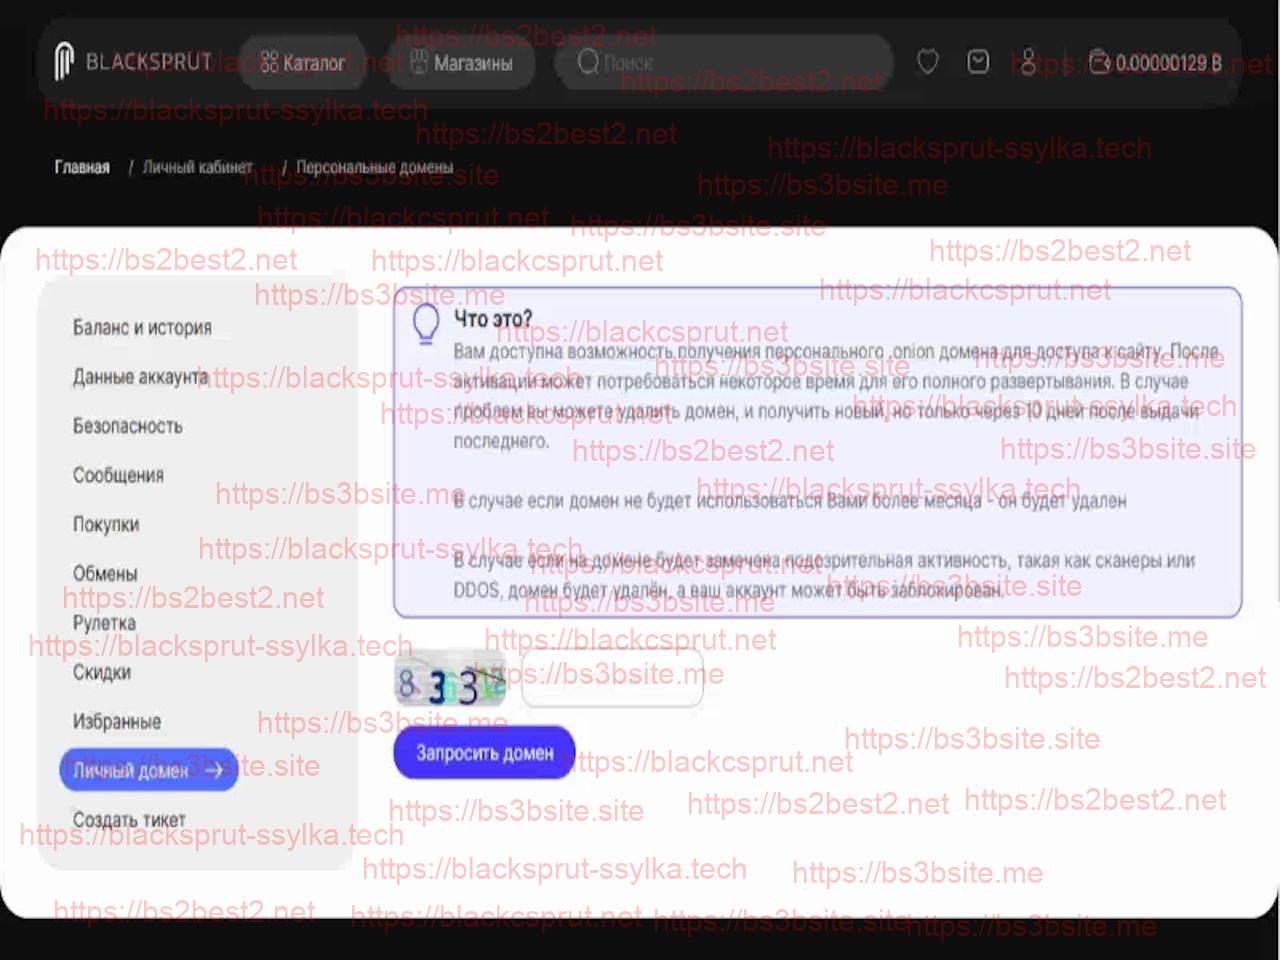The width and height of the screenshot is (1280, 960).
Task: Select Обмены in sidebar
Action: (x=105, y=573)
